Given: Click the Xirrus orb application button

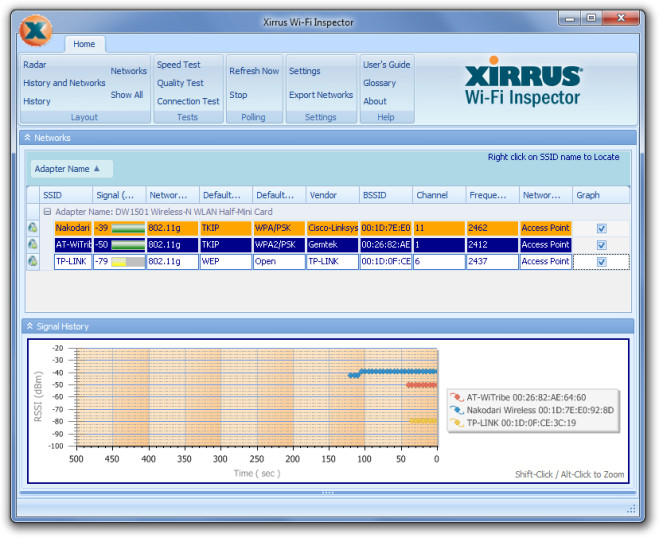Looking at the screenshot, I should [35, 30].
